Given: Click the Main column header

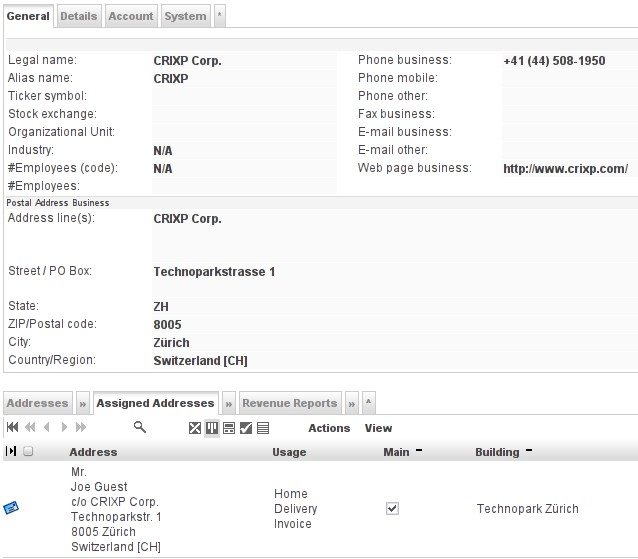Looking at the screenshot, I should pos(396,452).
